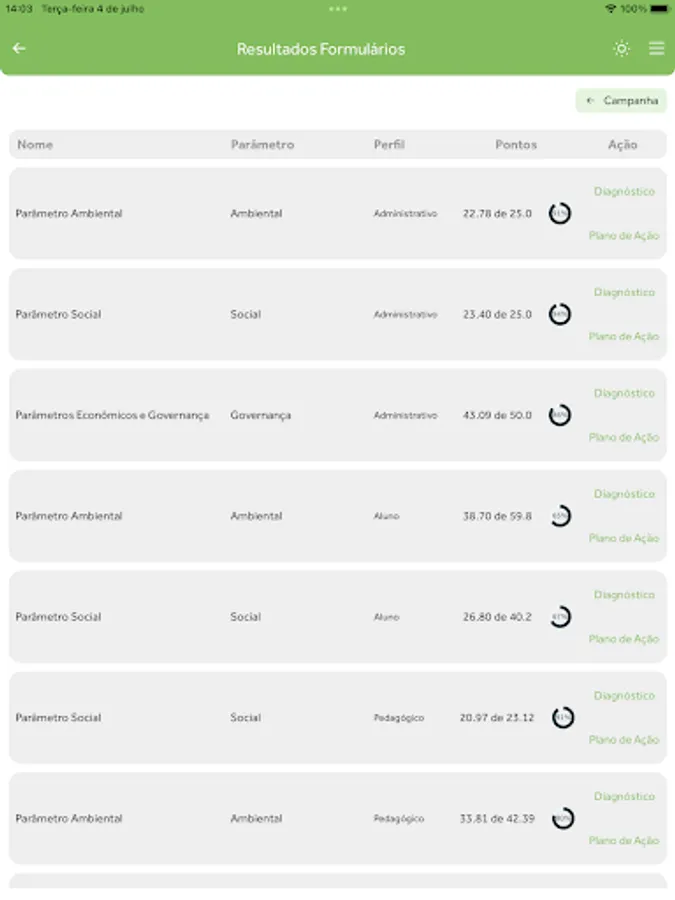675x900 pixels.
Task: Sort by the Nome column header
Action: click(x=35, y=145)
